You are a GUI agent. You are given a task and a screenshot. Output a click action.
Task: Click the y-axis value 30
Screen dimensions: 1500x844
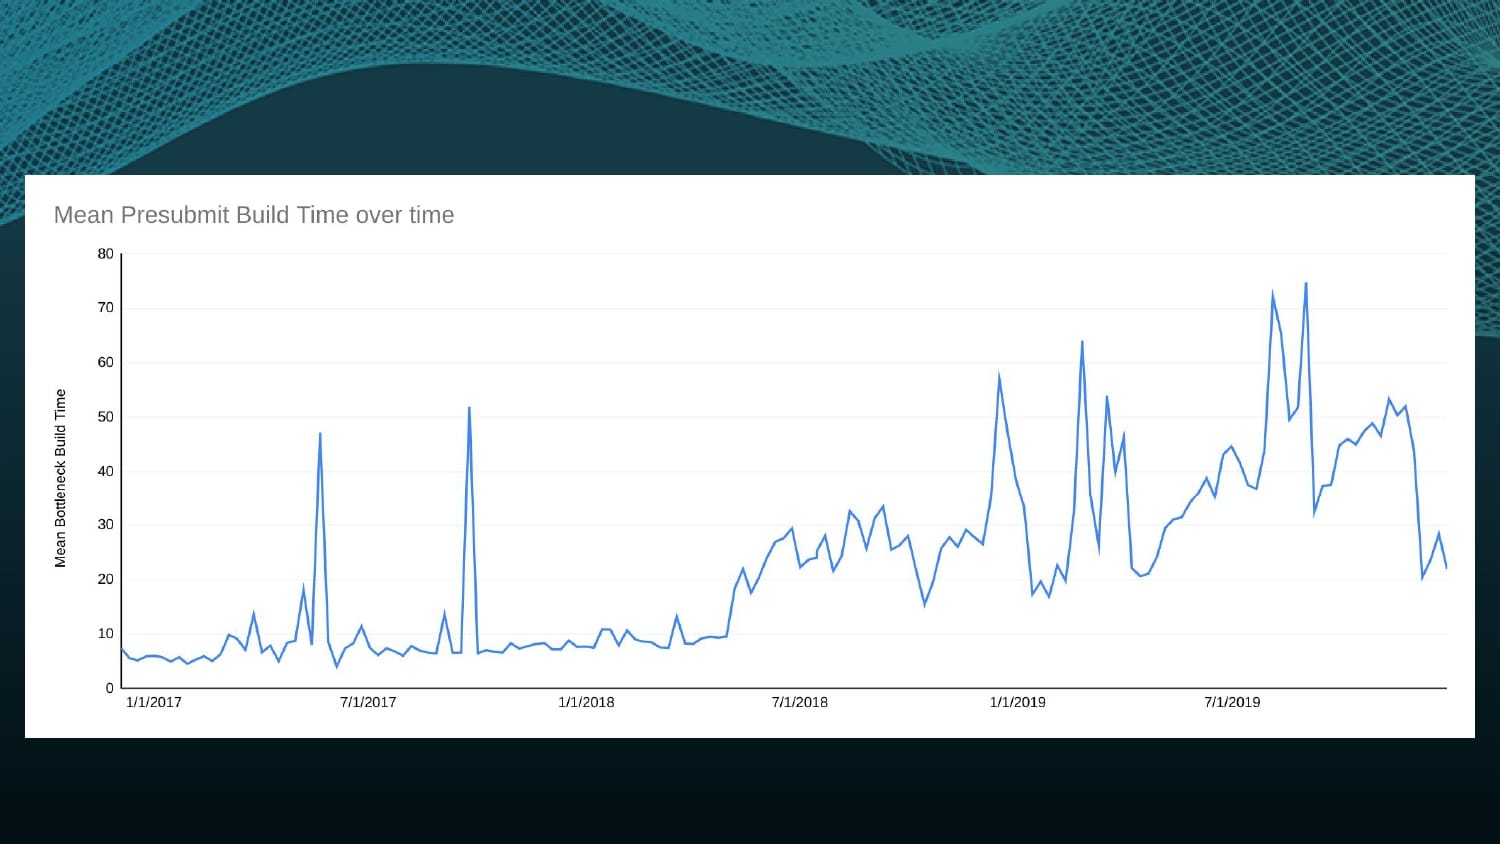click(x=106, y=525)
